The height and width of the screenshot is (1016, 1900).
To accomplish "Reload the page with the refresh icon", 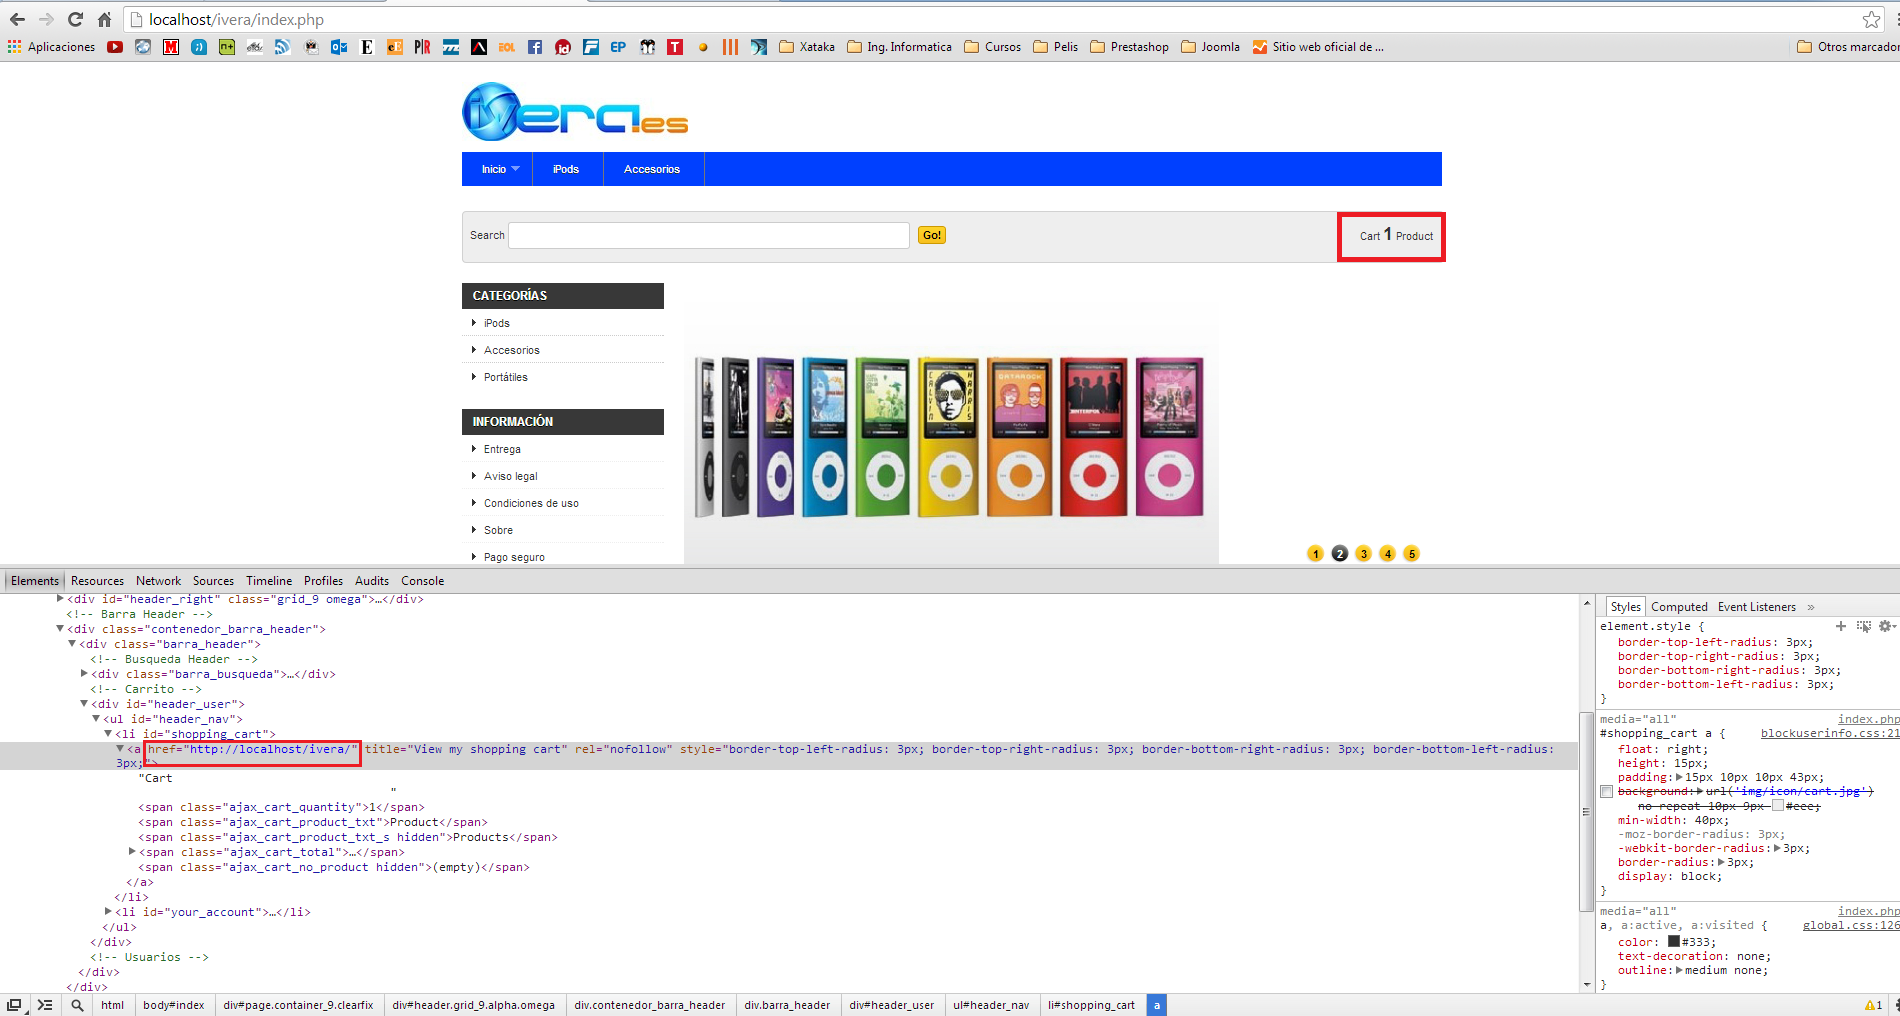I will pos(75,19).
